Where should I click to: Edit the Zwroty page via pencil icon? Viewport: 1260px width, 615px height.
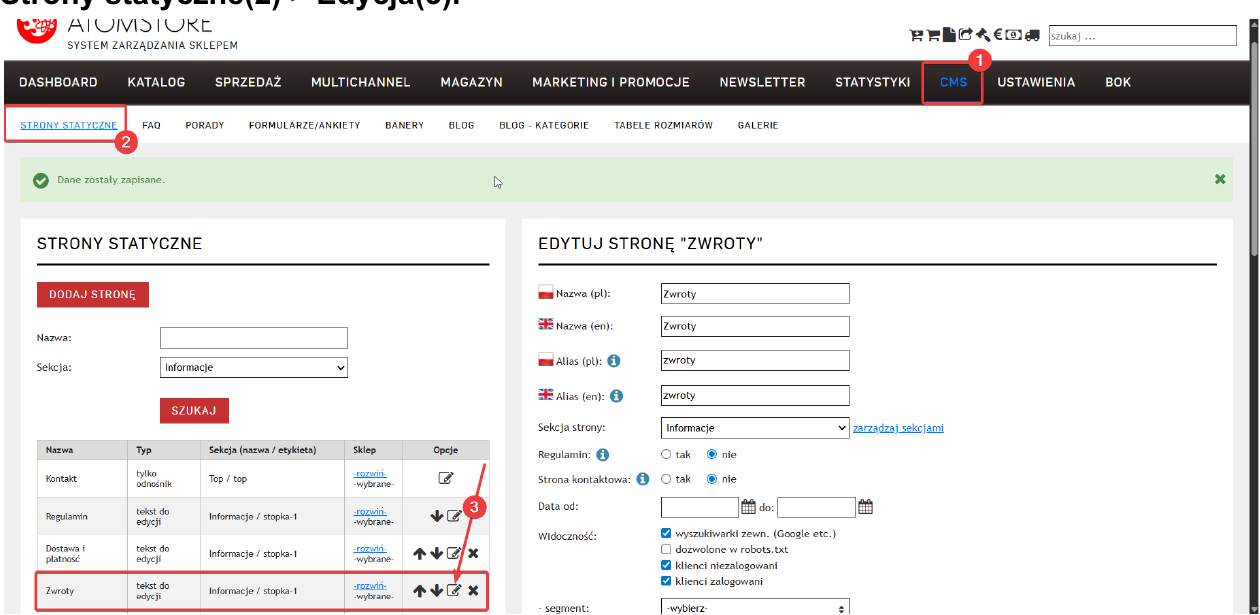(454, 590)
